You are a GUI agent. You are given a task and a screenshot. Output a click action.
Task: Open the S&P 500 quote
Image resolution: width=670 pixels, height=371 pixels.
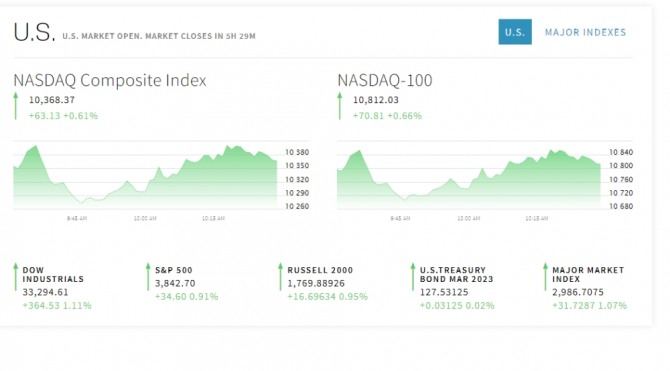click(x=173, y=270)
